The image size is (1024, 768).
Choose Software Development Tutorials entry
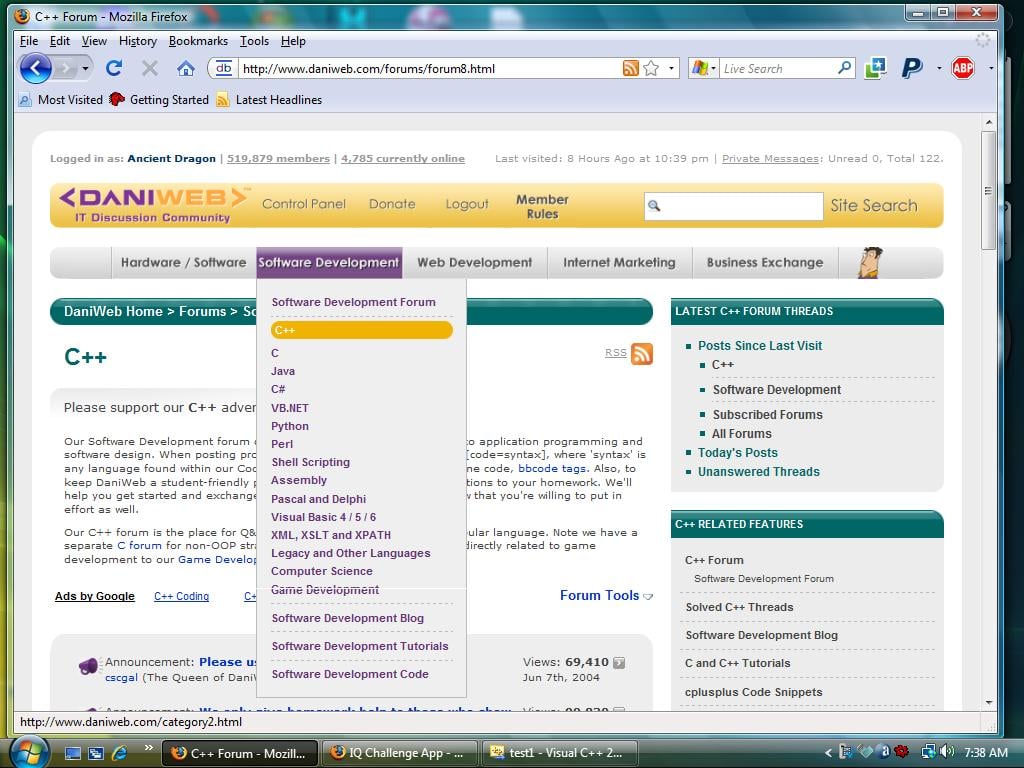[360, 646]
